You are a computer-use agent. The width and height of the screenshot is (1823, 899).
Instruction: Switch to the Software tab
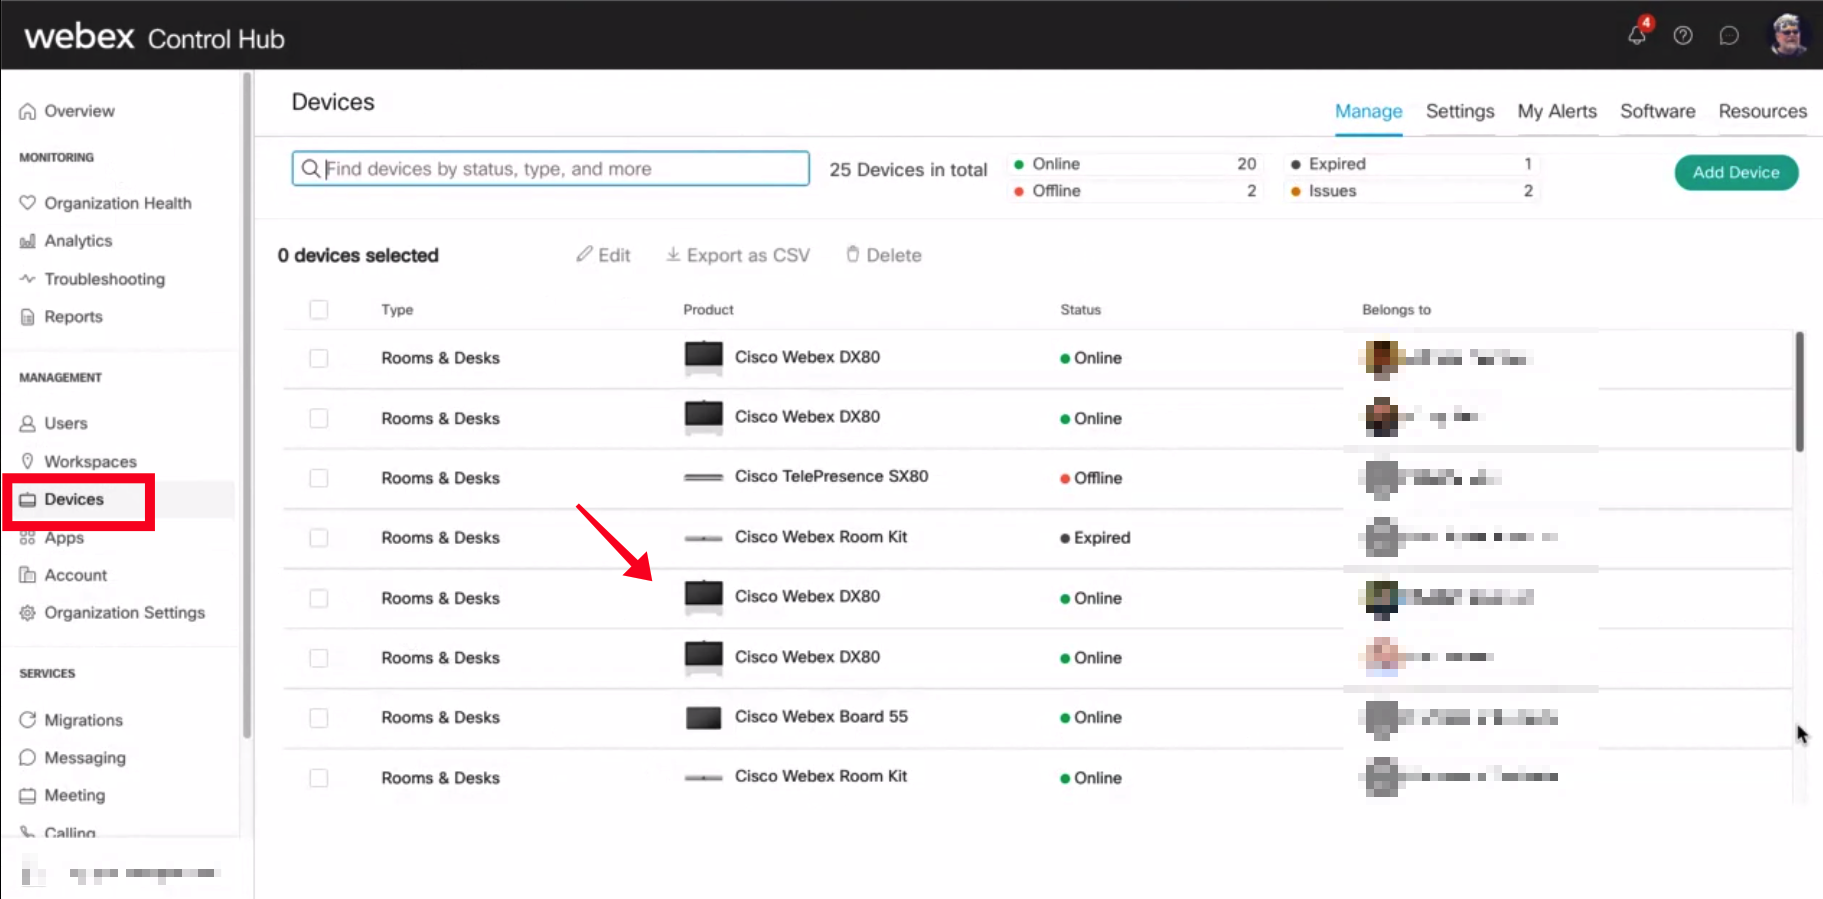click(x=1657, y=112)
